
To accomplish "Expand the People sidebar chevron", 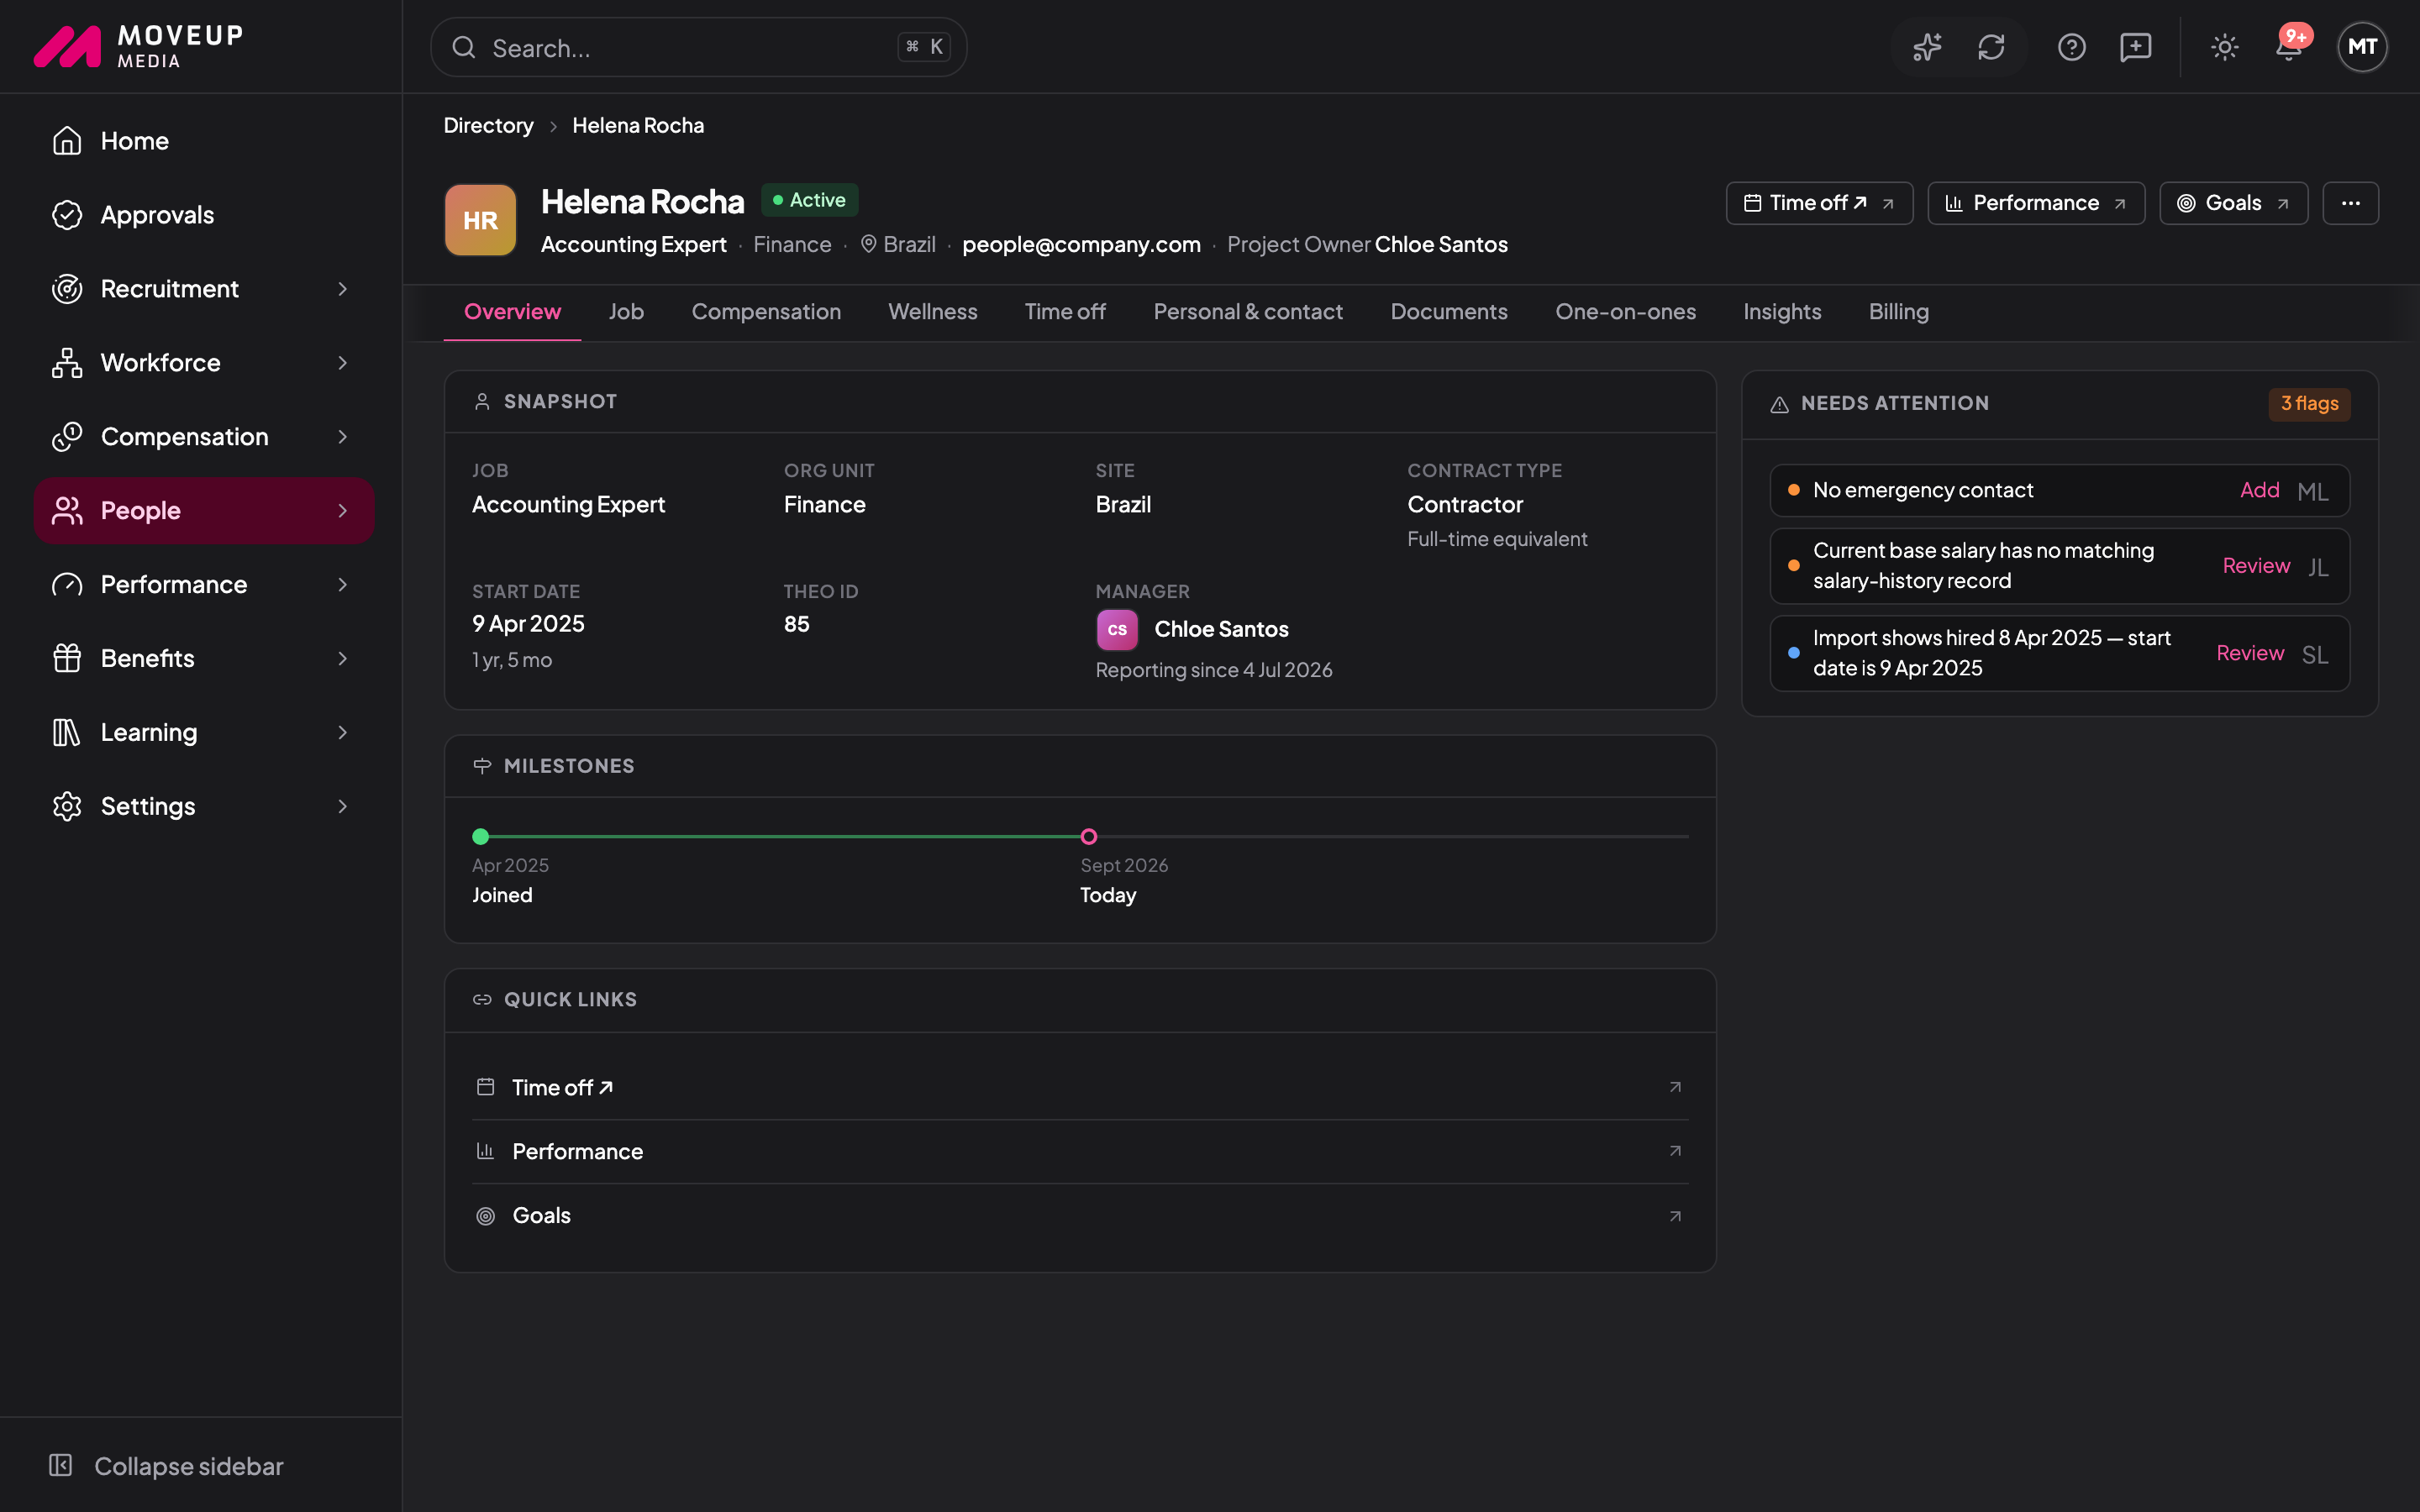I will (343, 511).
